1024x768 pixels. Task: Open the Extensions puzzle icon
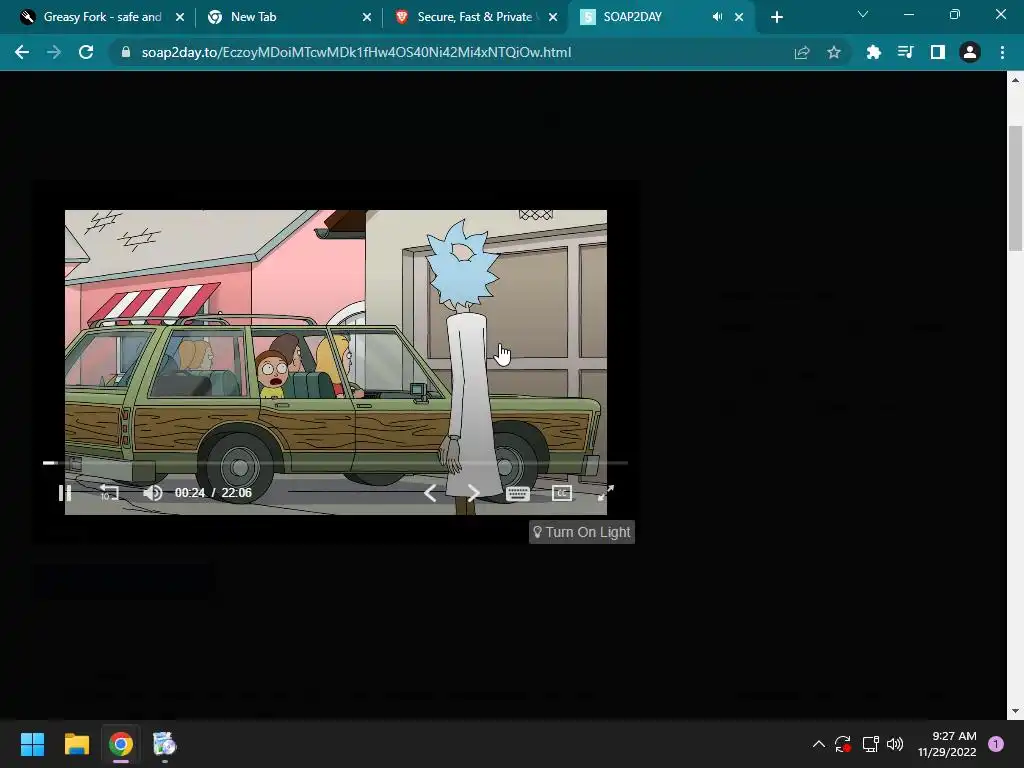[873, 52]
